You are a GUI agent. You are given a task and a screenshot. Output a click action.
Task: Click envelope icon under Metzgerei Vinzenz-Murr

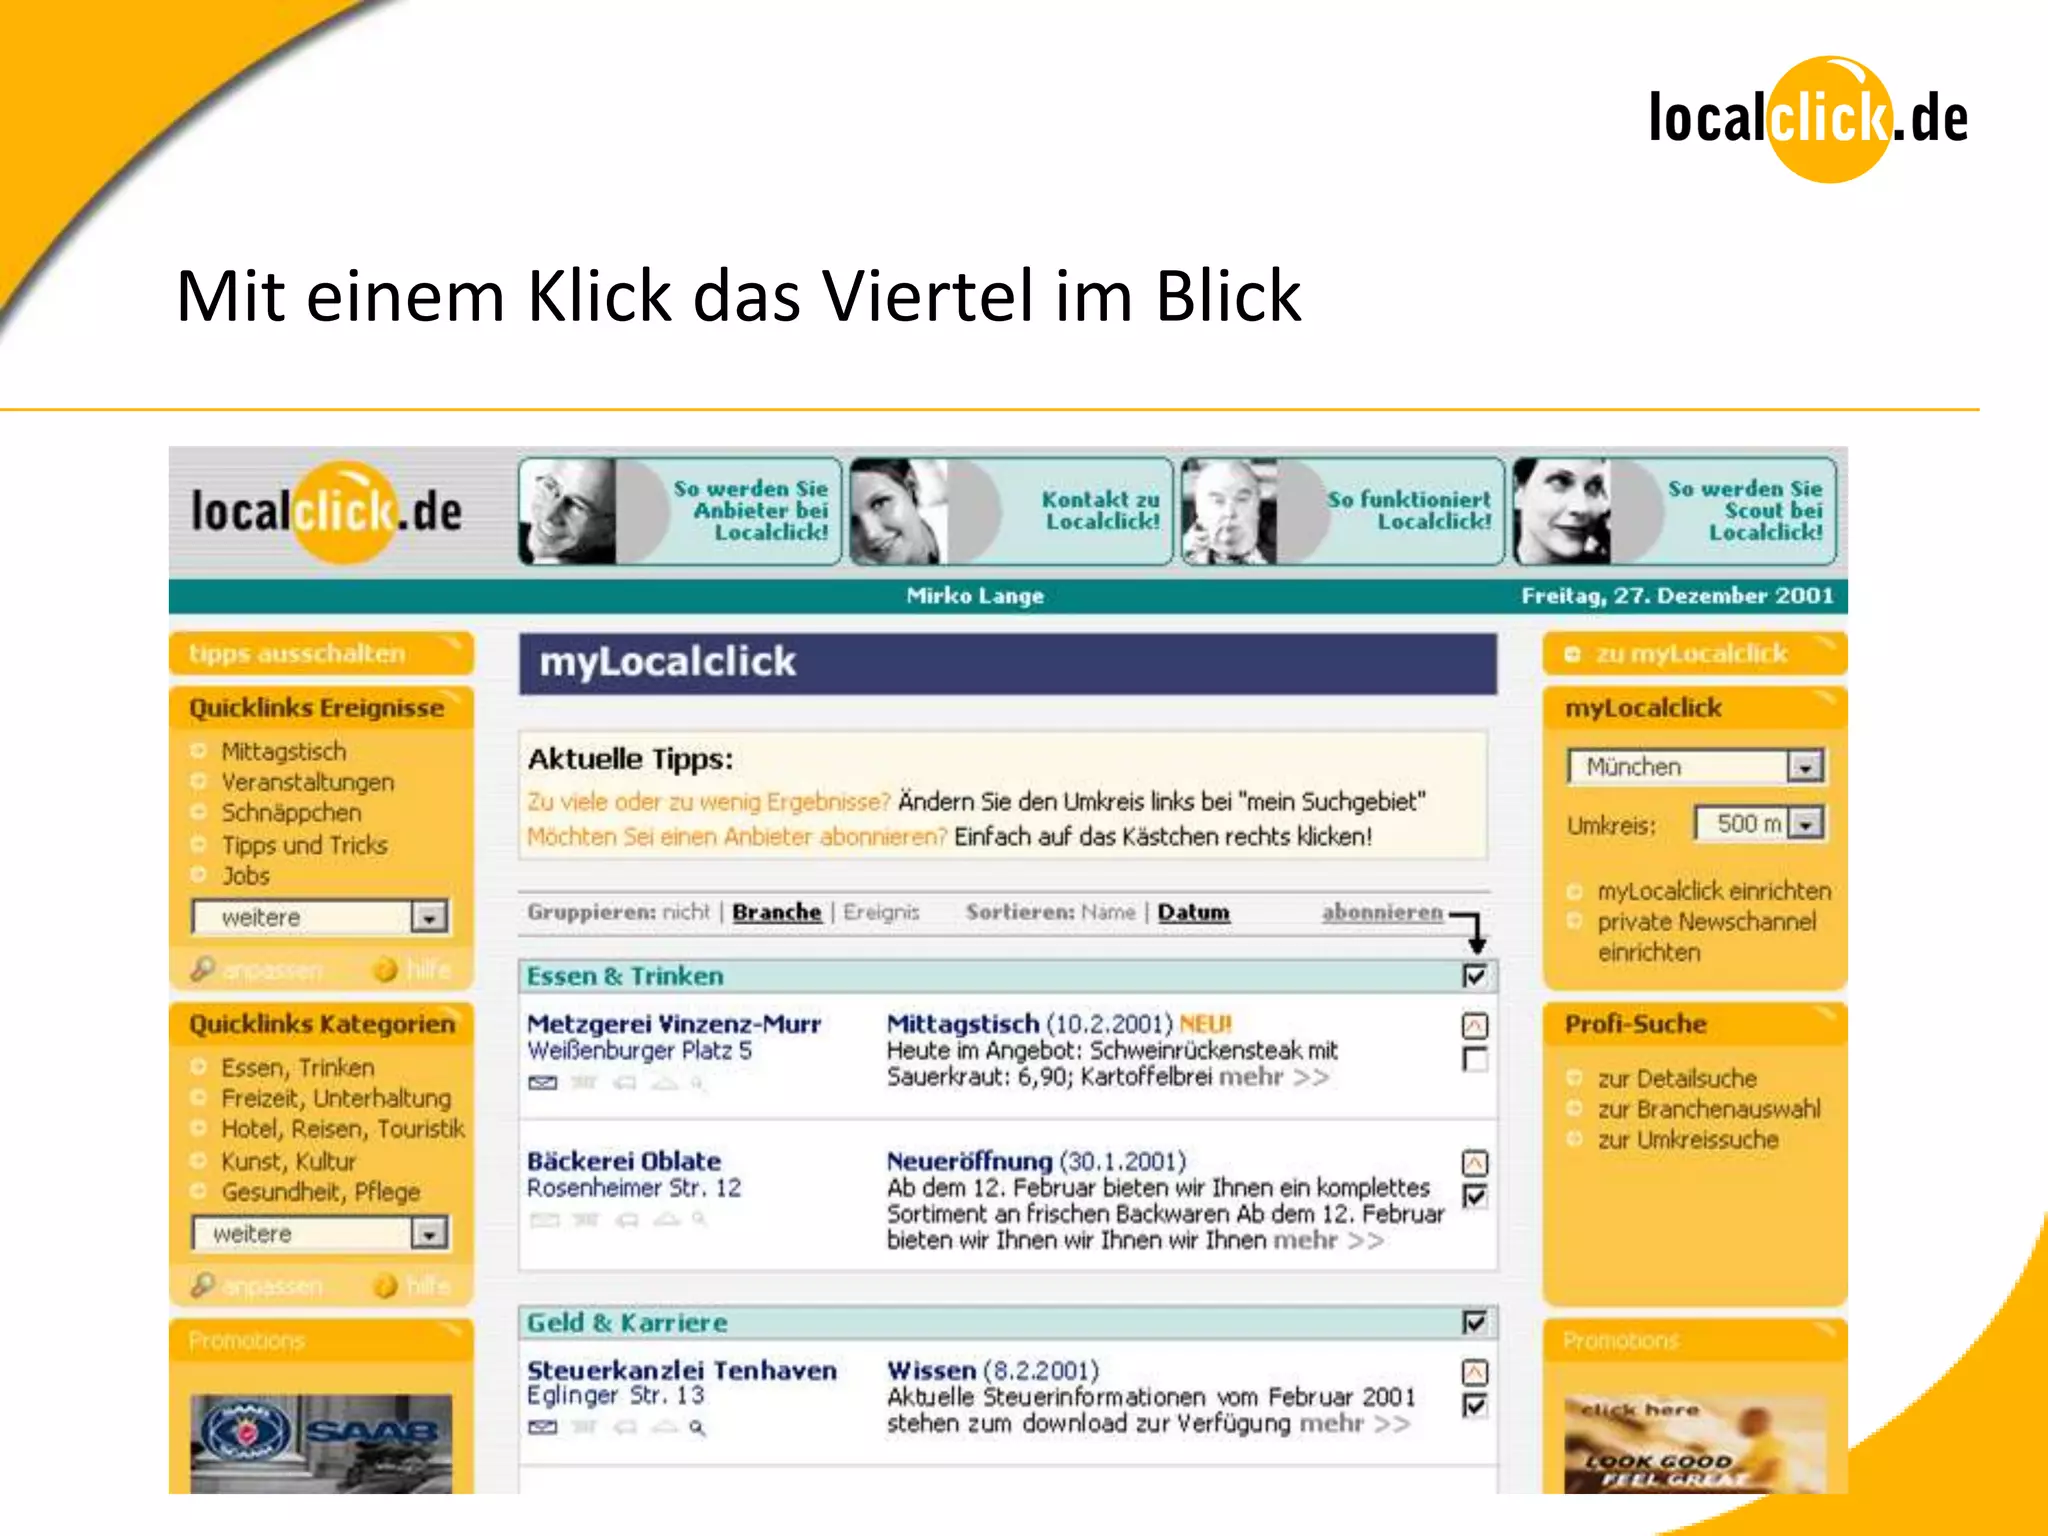click(x=542, y=1083)
